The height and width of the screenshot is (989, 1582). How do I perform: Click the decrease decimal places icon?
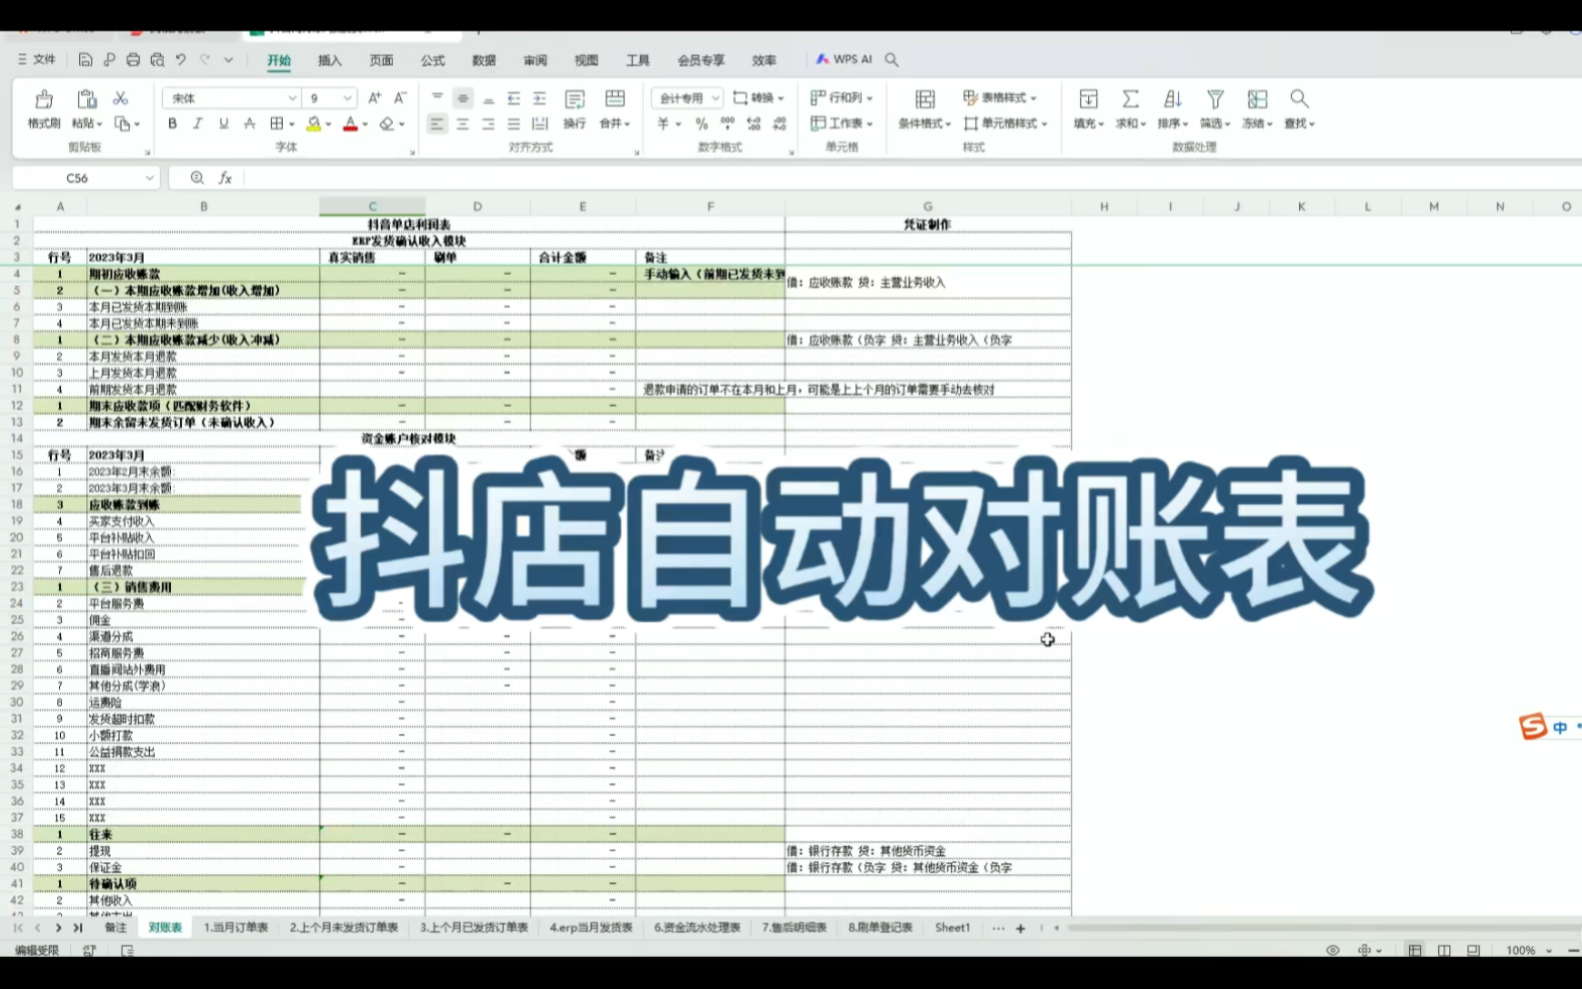tap(779, 124)
